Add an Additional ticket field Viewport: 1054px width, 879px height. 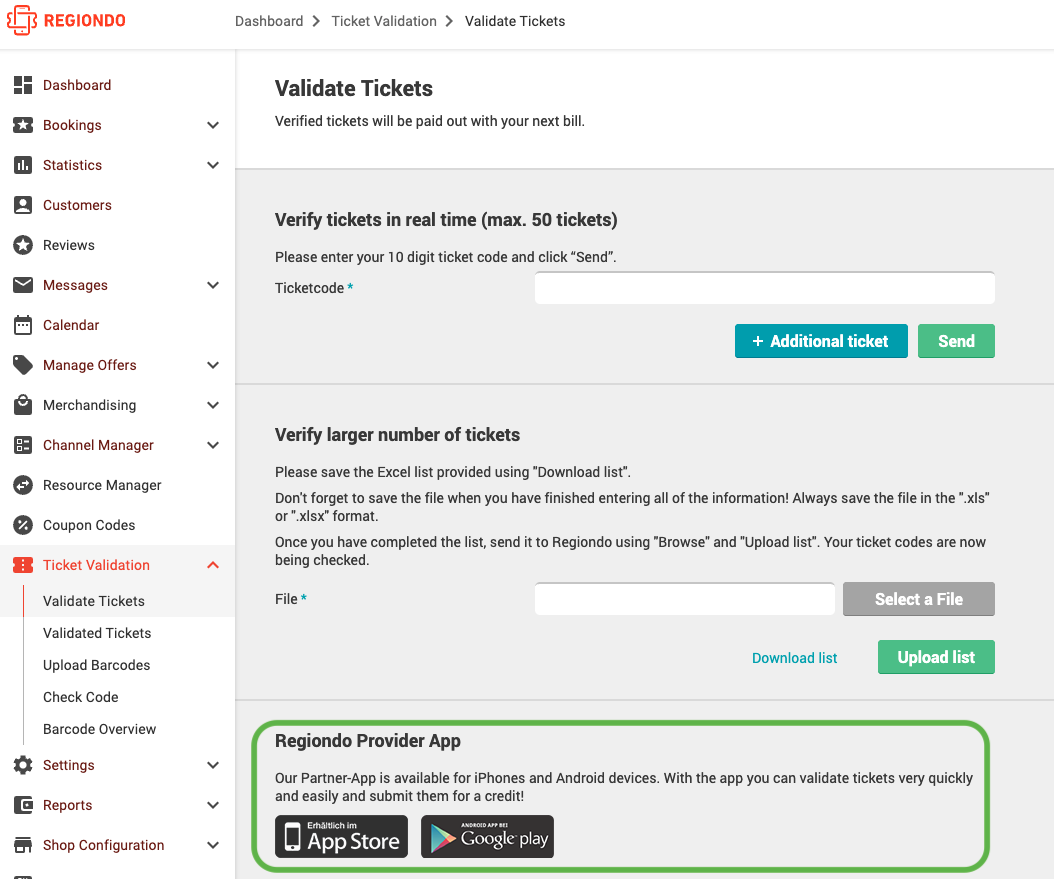[x=821, y=341]
